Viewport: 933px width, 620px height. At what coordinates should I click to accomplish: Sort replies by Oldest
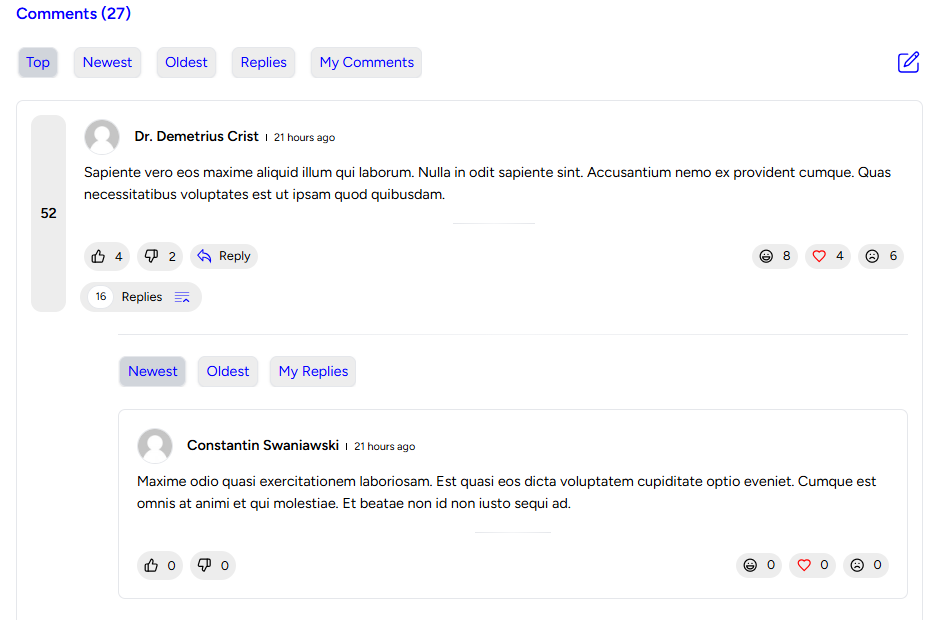click(x=228, y=371)
